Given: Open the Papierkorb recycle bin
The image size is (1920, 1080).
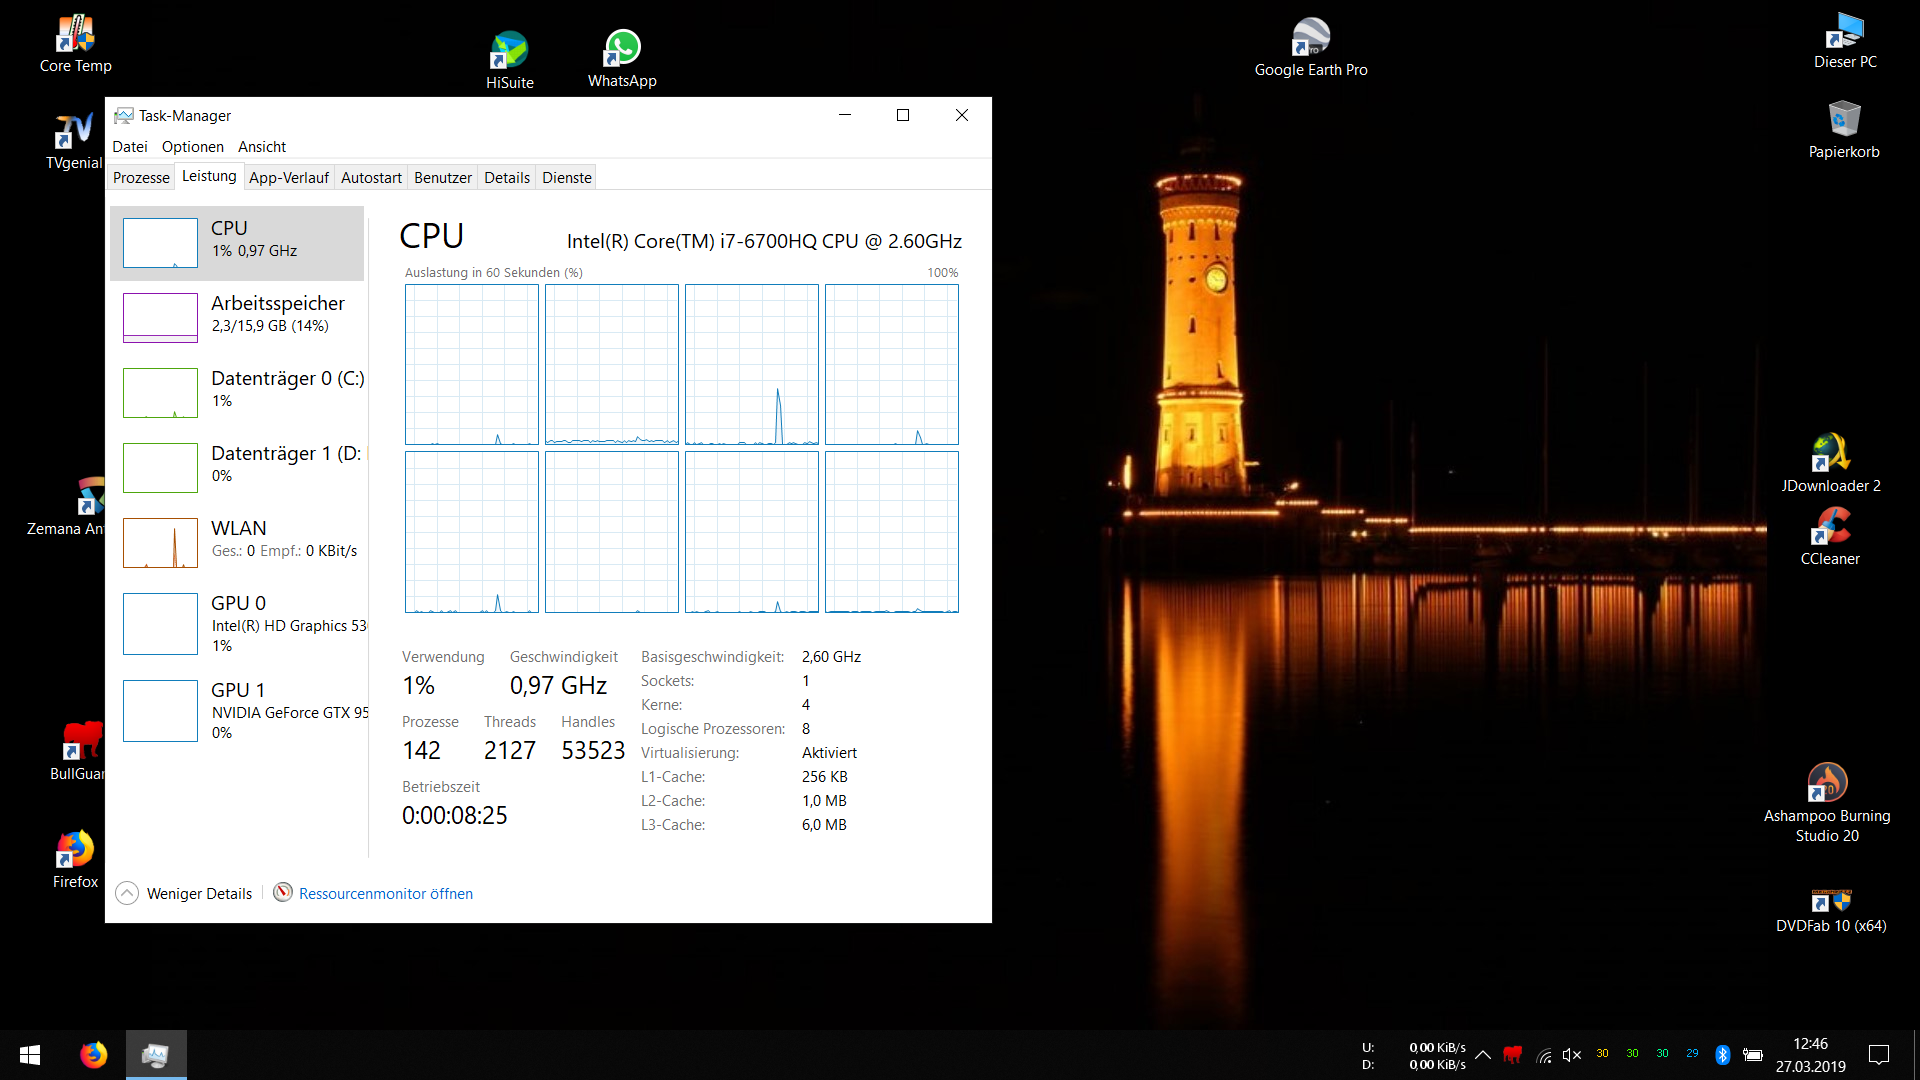Looking at the screenshot, I should click(1844, 130).
